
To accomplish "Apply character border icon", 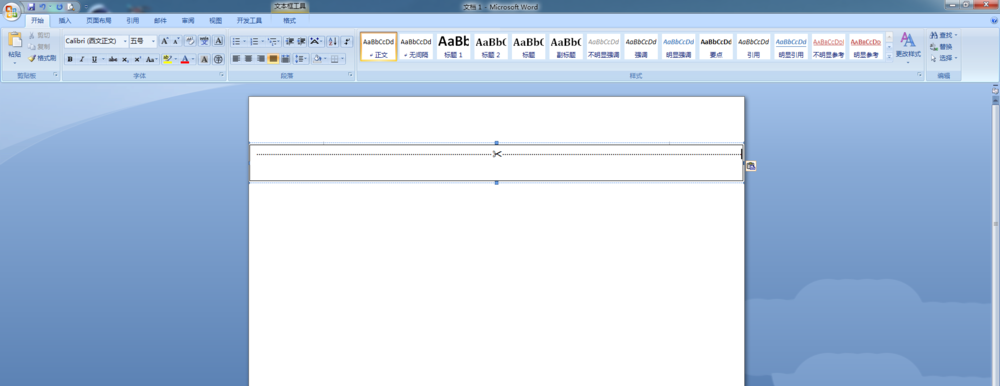I will pyautogui.click(x=218, y=41).
